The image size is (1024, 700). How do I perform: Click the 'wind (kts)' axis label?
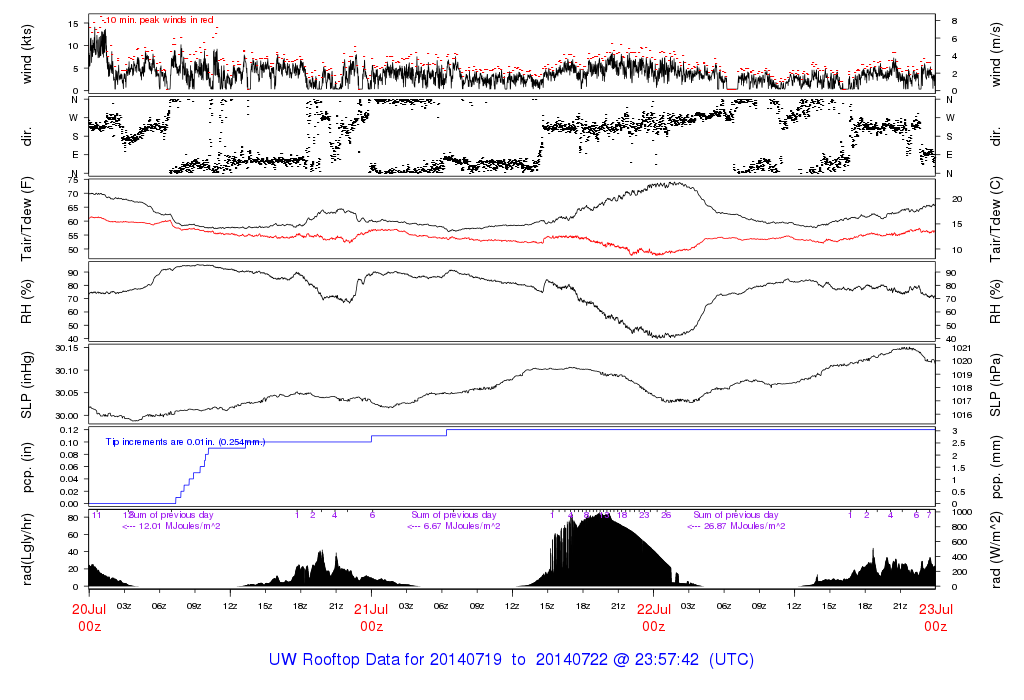tap(28, 53)
